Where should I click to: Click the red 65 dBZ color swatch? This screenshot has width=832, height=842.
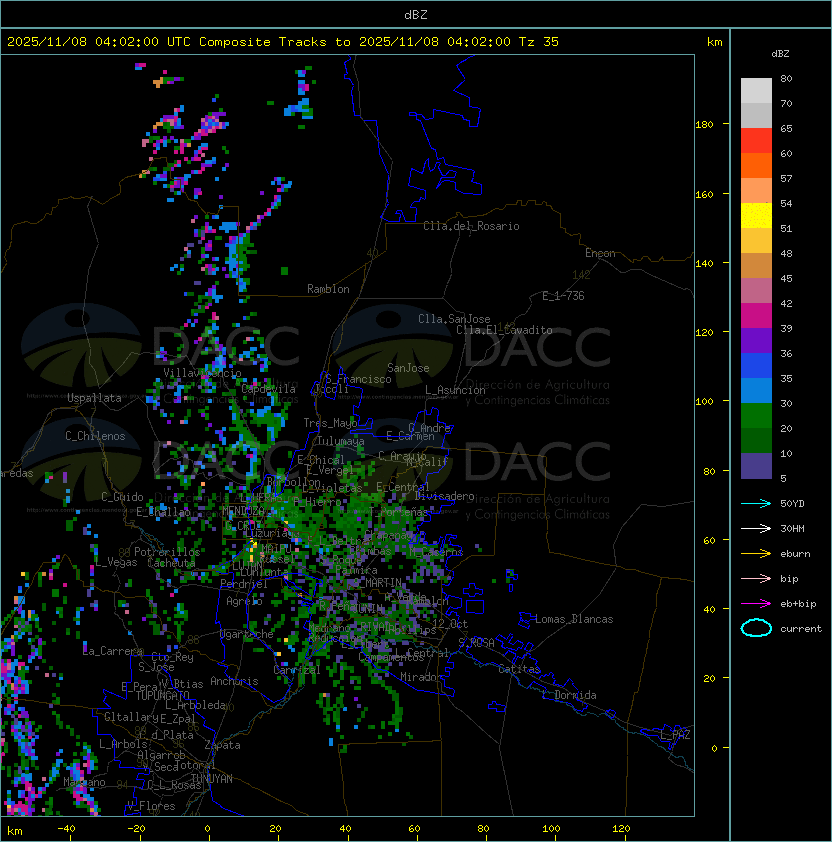[x=756, y=141]
